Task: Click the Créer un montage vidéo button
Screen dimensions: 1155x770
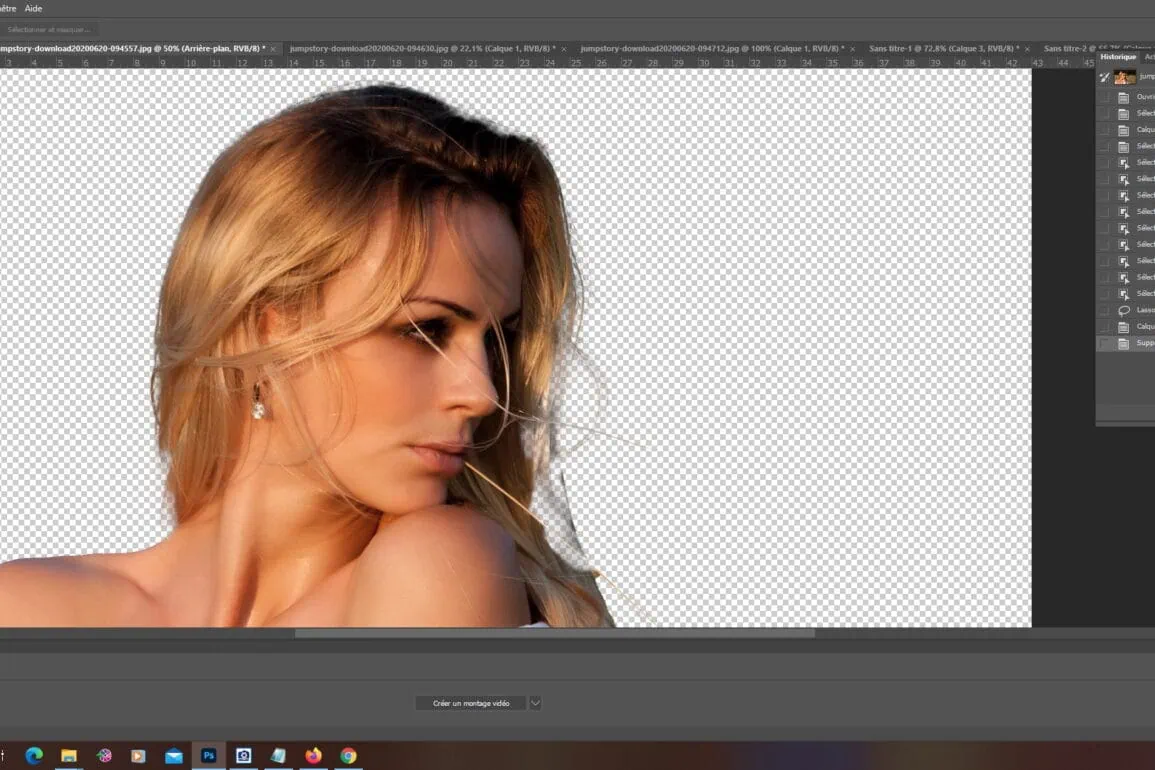Action: 471,703
